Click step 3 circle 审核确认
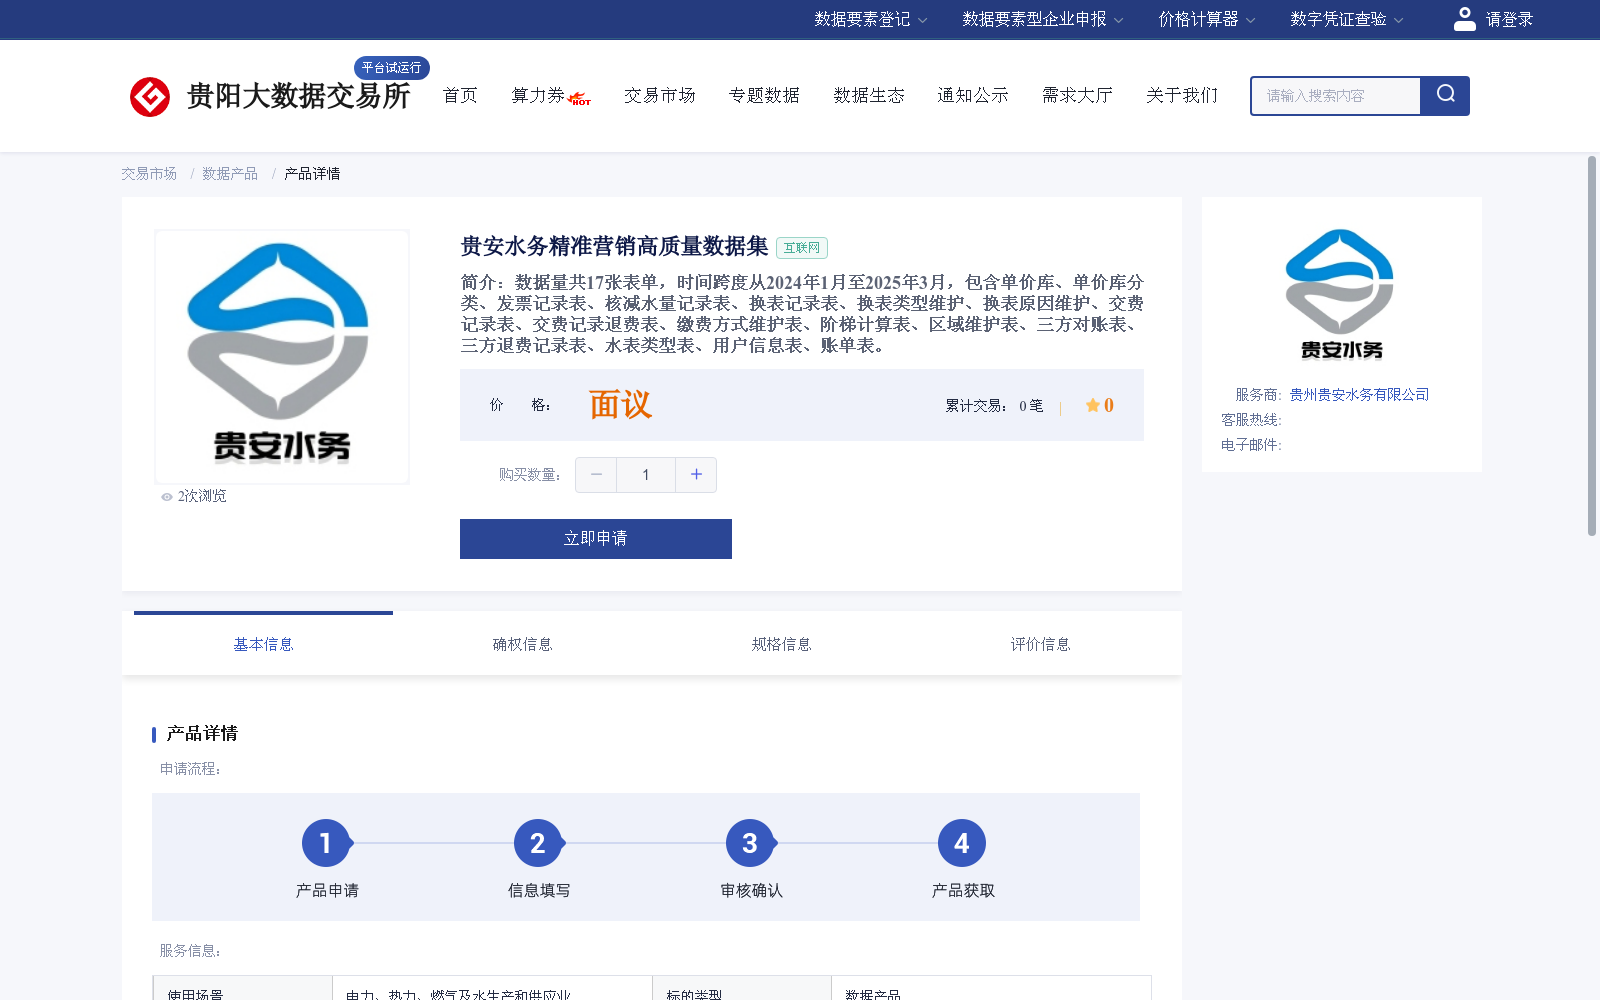Screen dimensions: 1600x1000 [750, 844]
